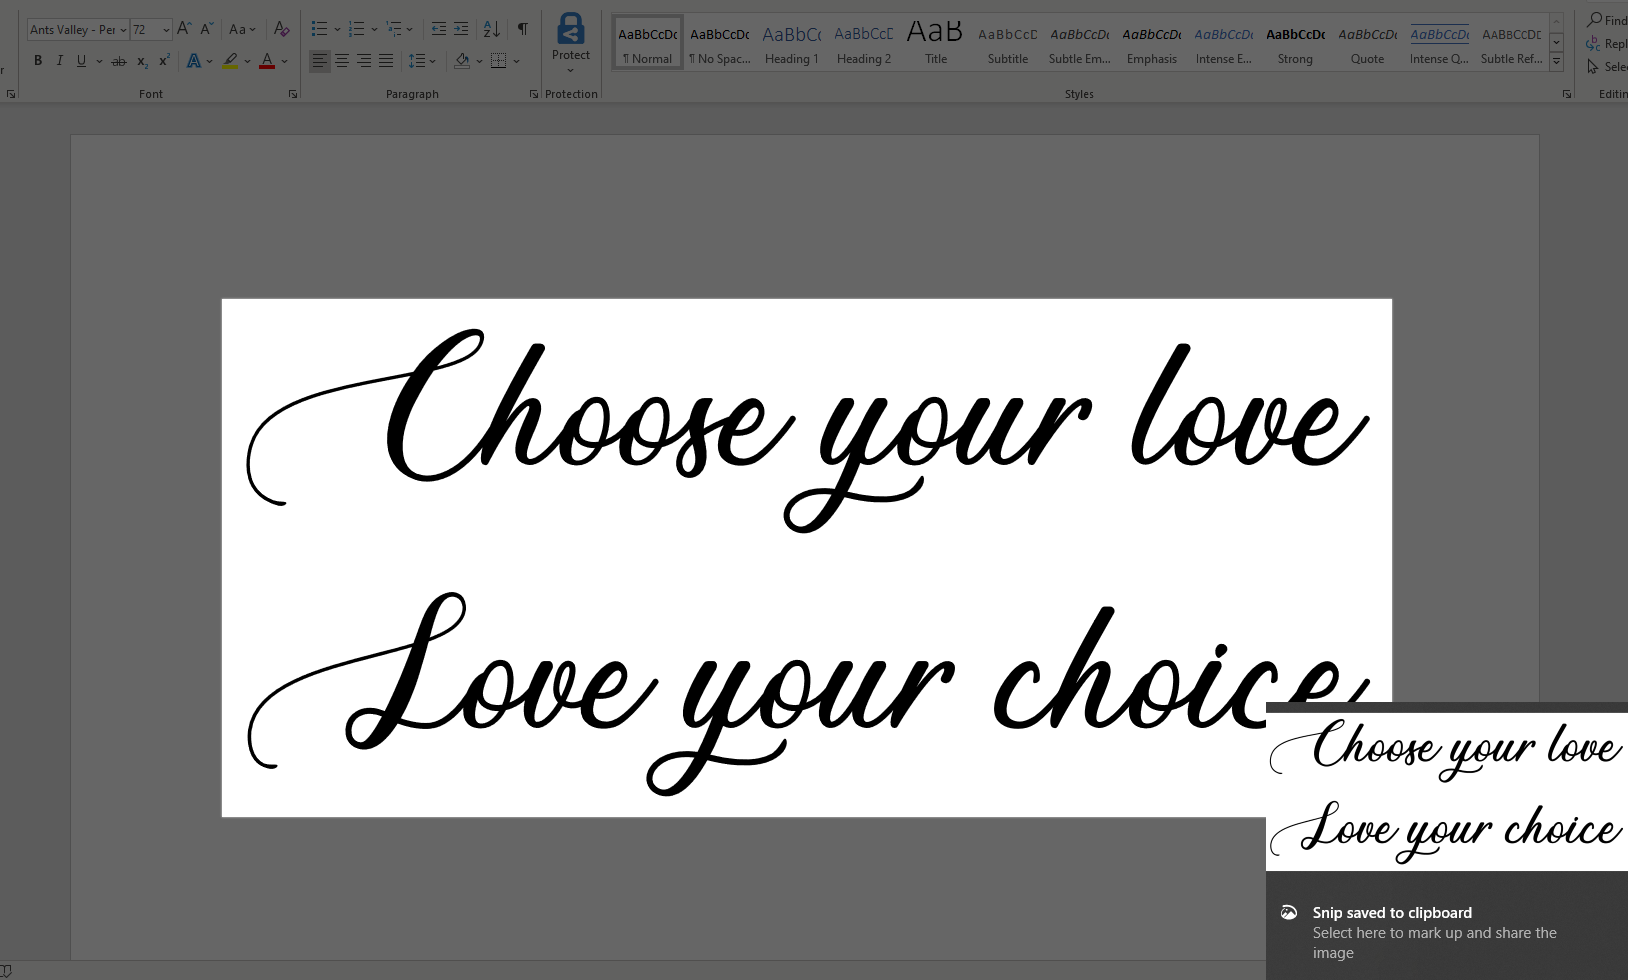Toggle strikethrough formatting
Image resolution: width=1628 pixels, height=980 pixels.
coord(119,61)
